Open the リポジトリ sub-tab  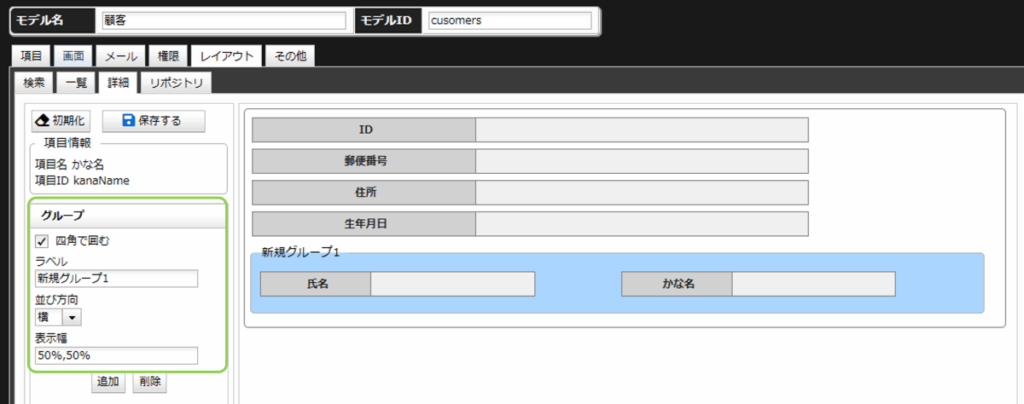pos(176,83)
